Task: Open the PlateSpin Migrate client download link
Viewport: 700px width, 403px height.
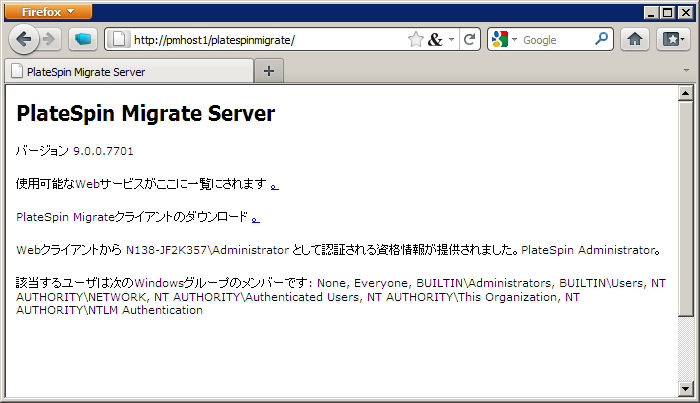Action: [x=255, y=219]
